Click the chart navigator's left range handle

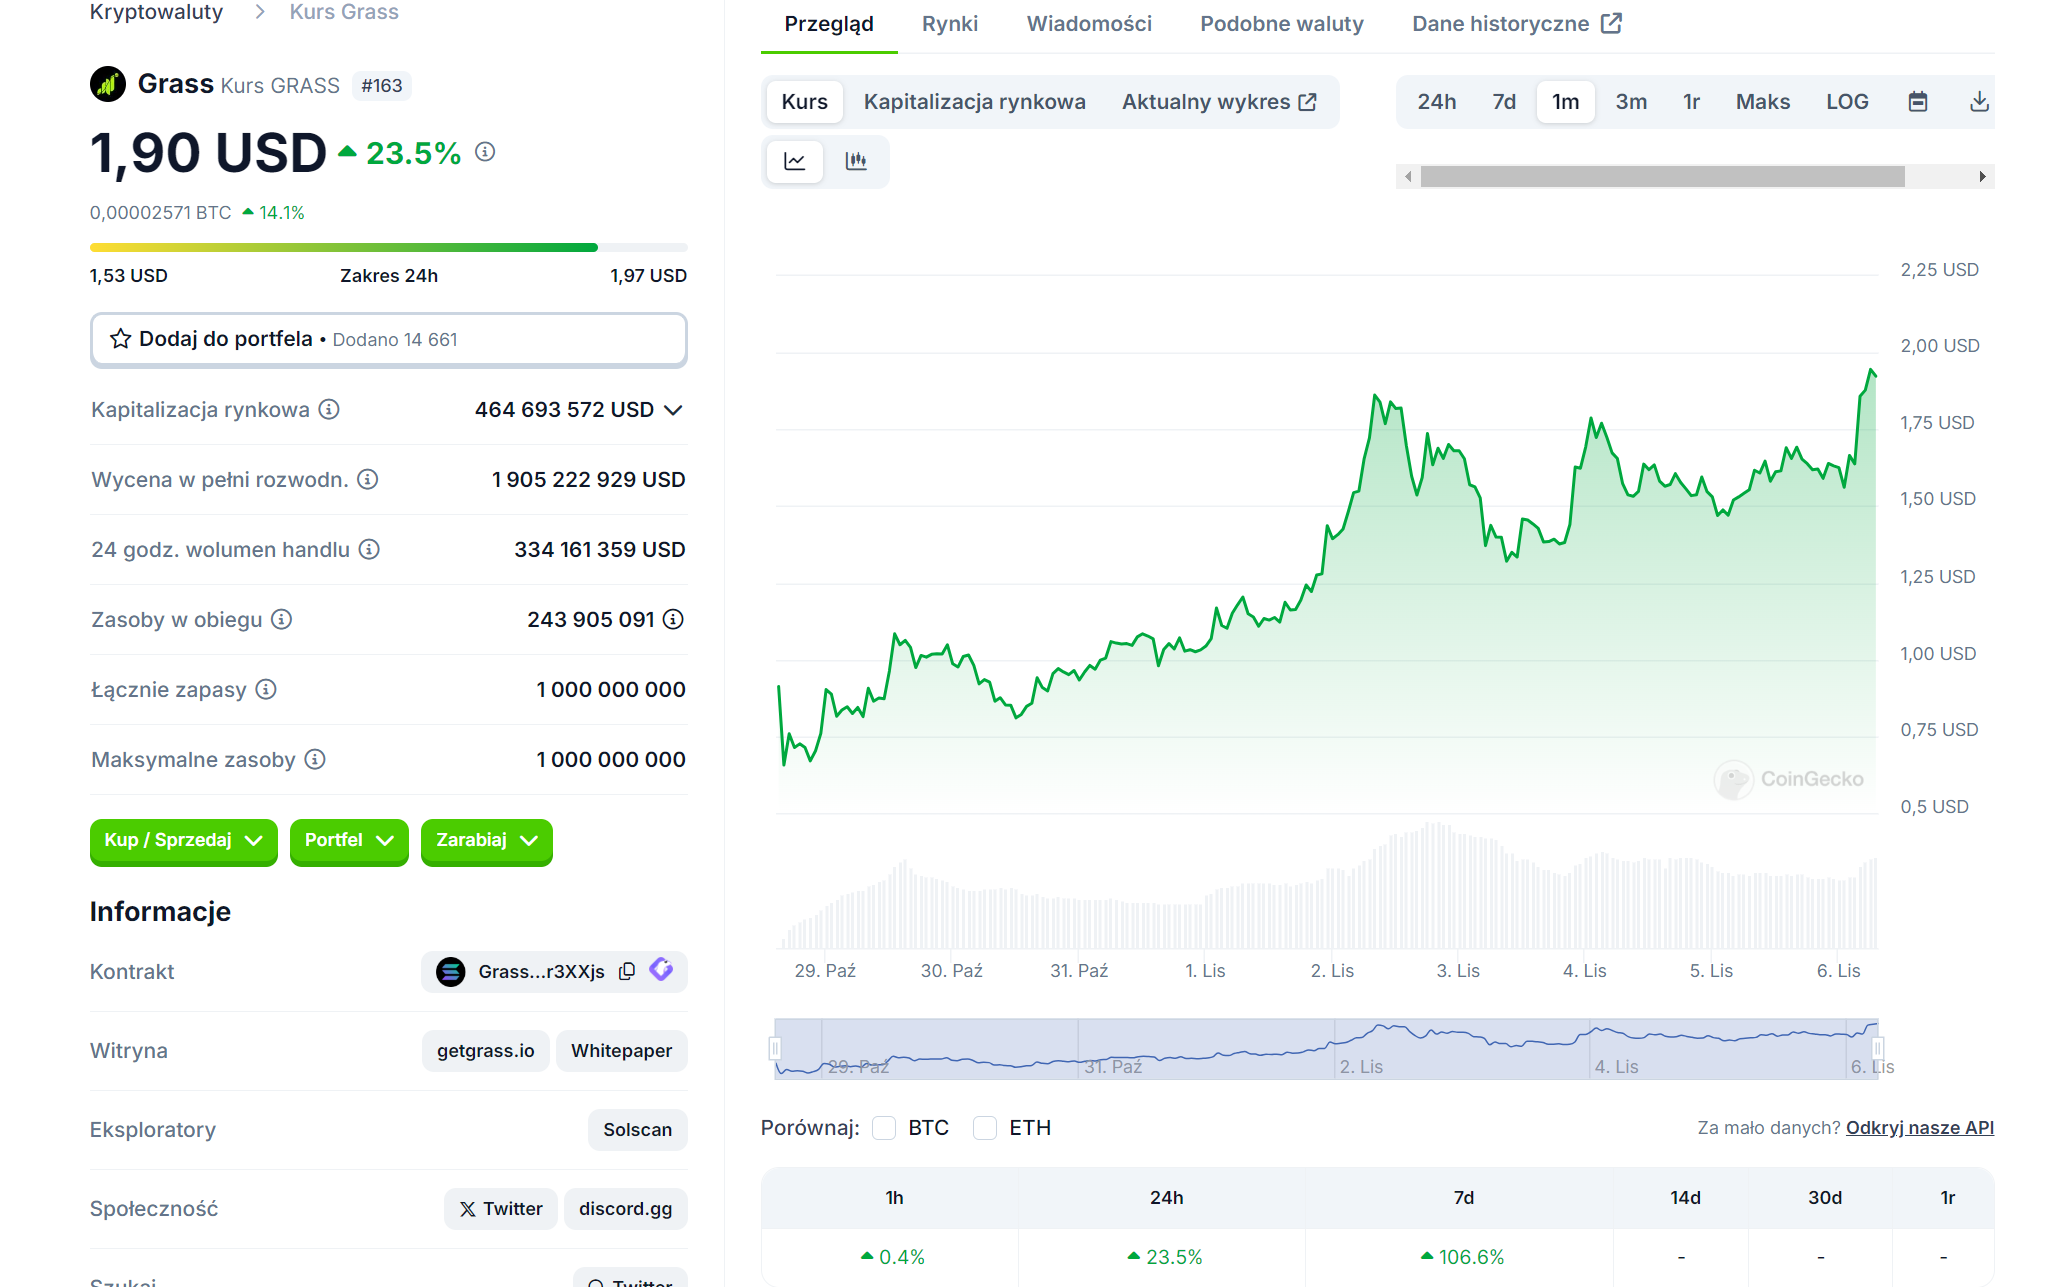coord(775,1048)
